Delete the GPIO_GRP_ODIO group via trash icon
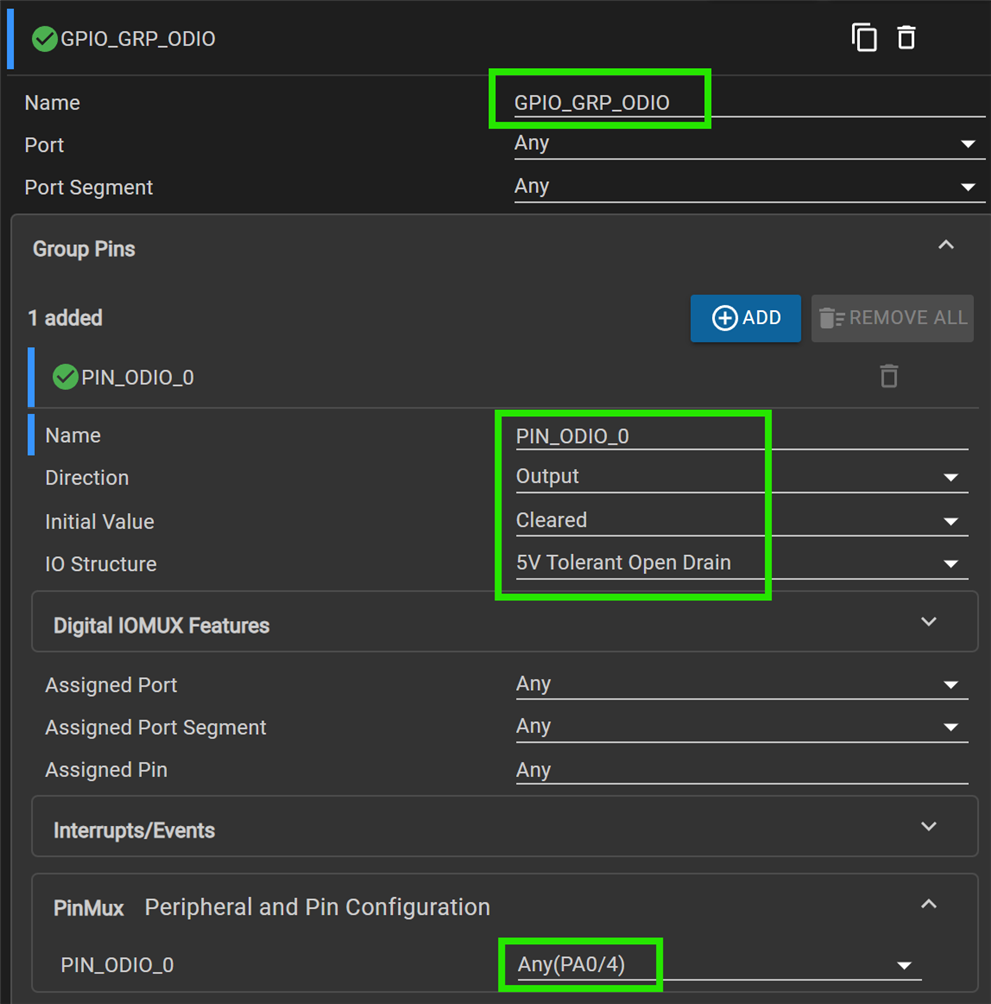Screen dimensions: 991x1004 pos(906,38)
